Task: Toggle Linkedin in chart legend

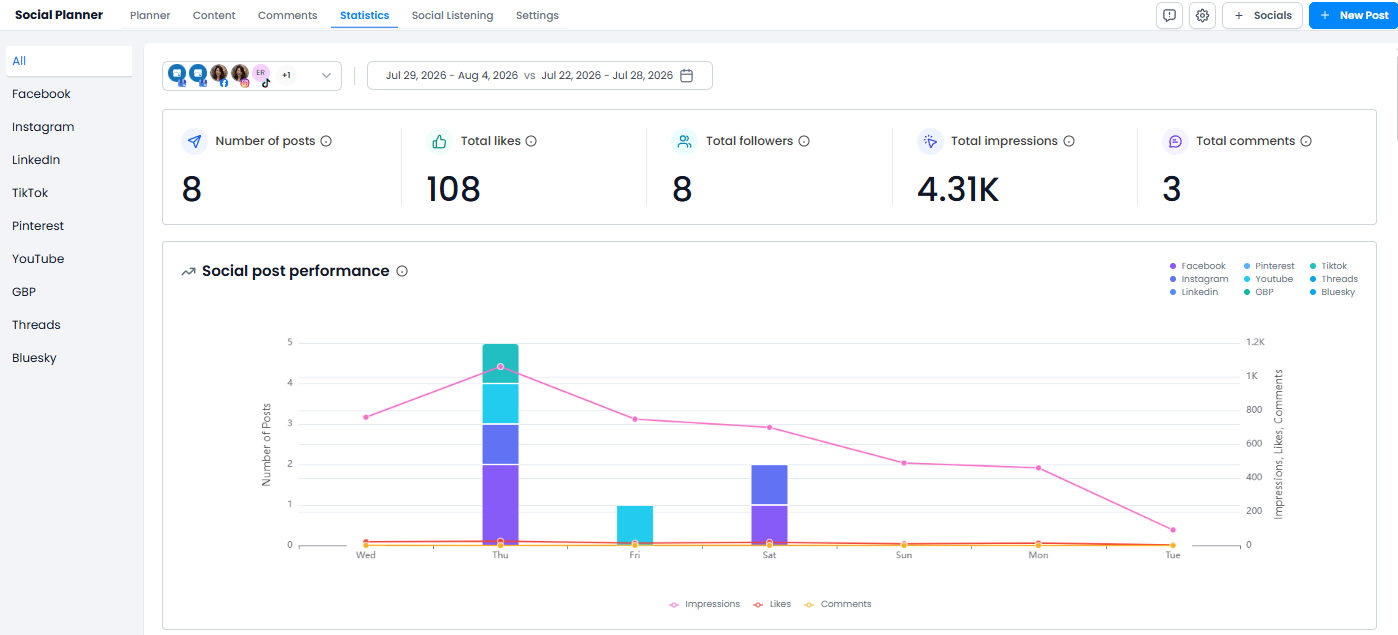Action: coord(1194,292)
